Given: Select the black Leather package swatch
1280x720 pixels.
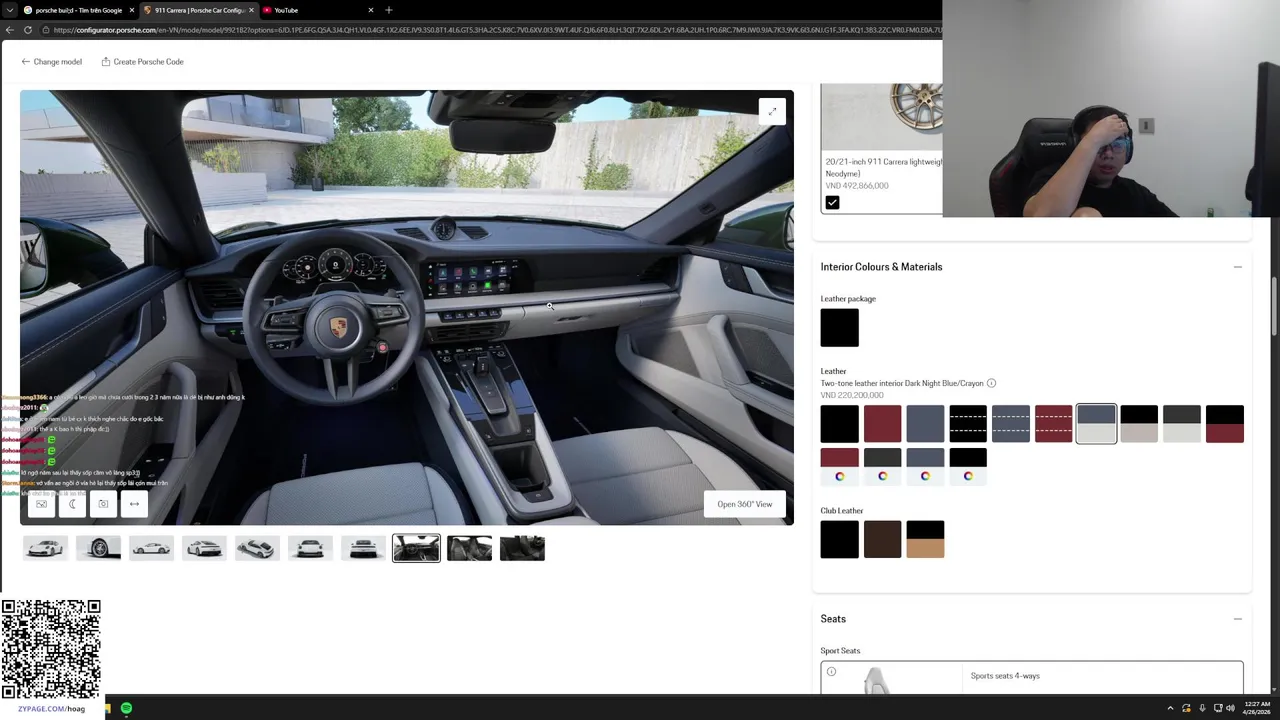Looking at the screenshot, I should click(x=839, y=328).
